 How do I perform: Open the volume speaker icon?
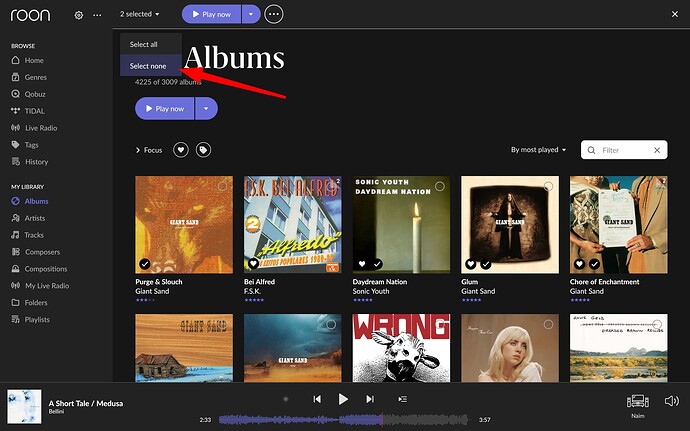point(672,401)
